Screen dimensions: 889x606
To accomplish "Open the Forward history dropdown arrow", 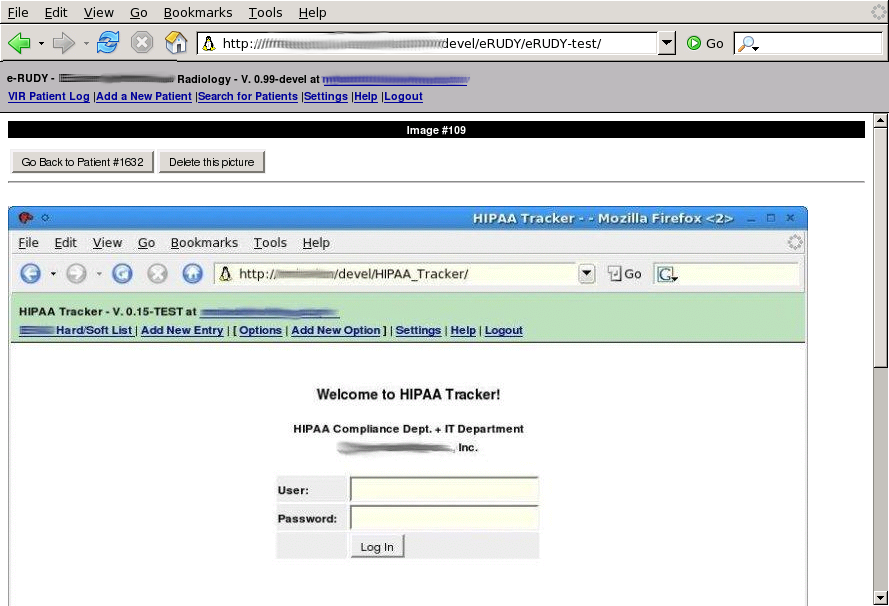I will click(x=86, y=44).
